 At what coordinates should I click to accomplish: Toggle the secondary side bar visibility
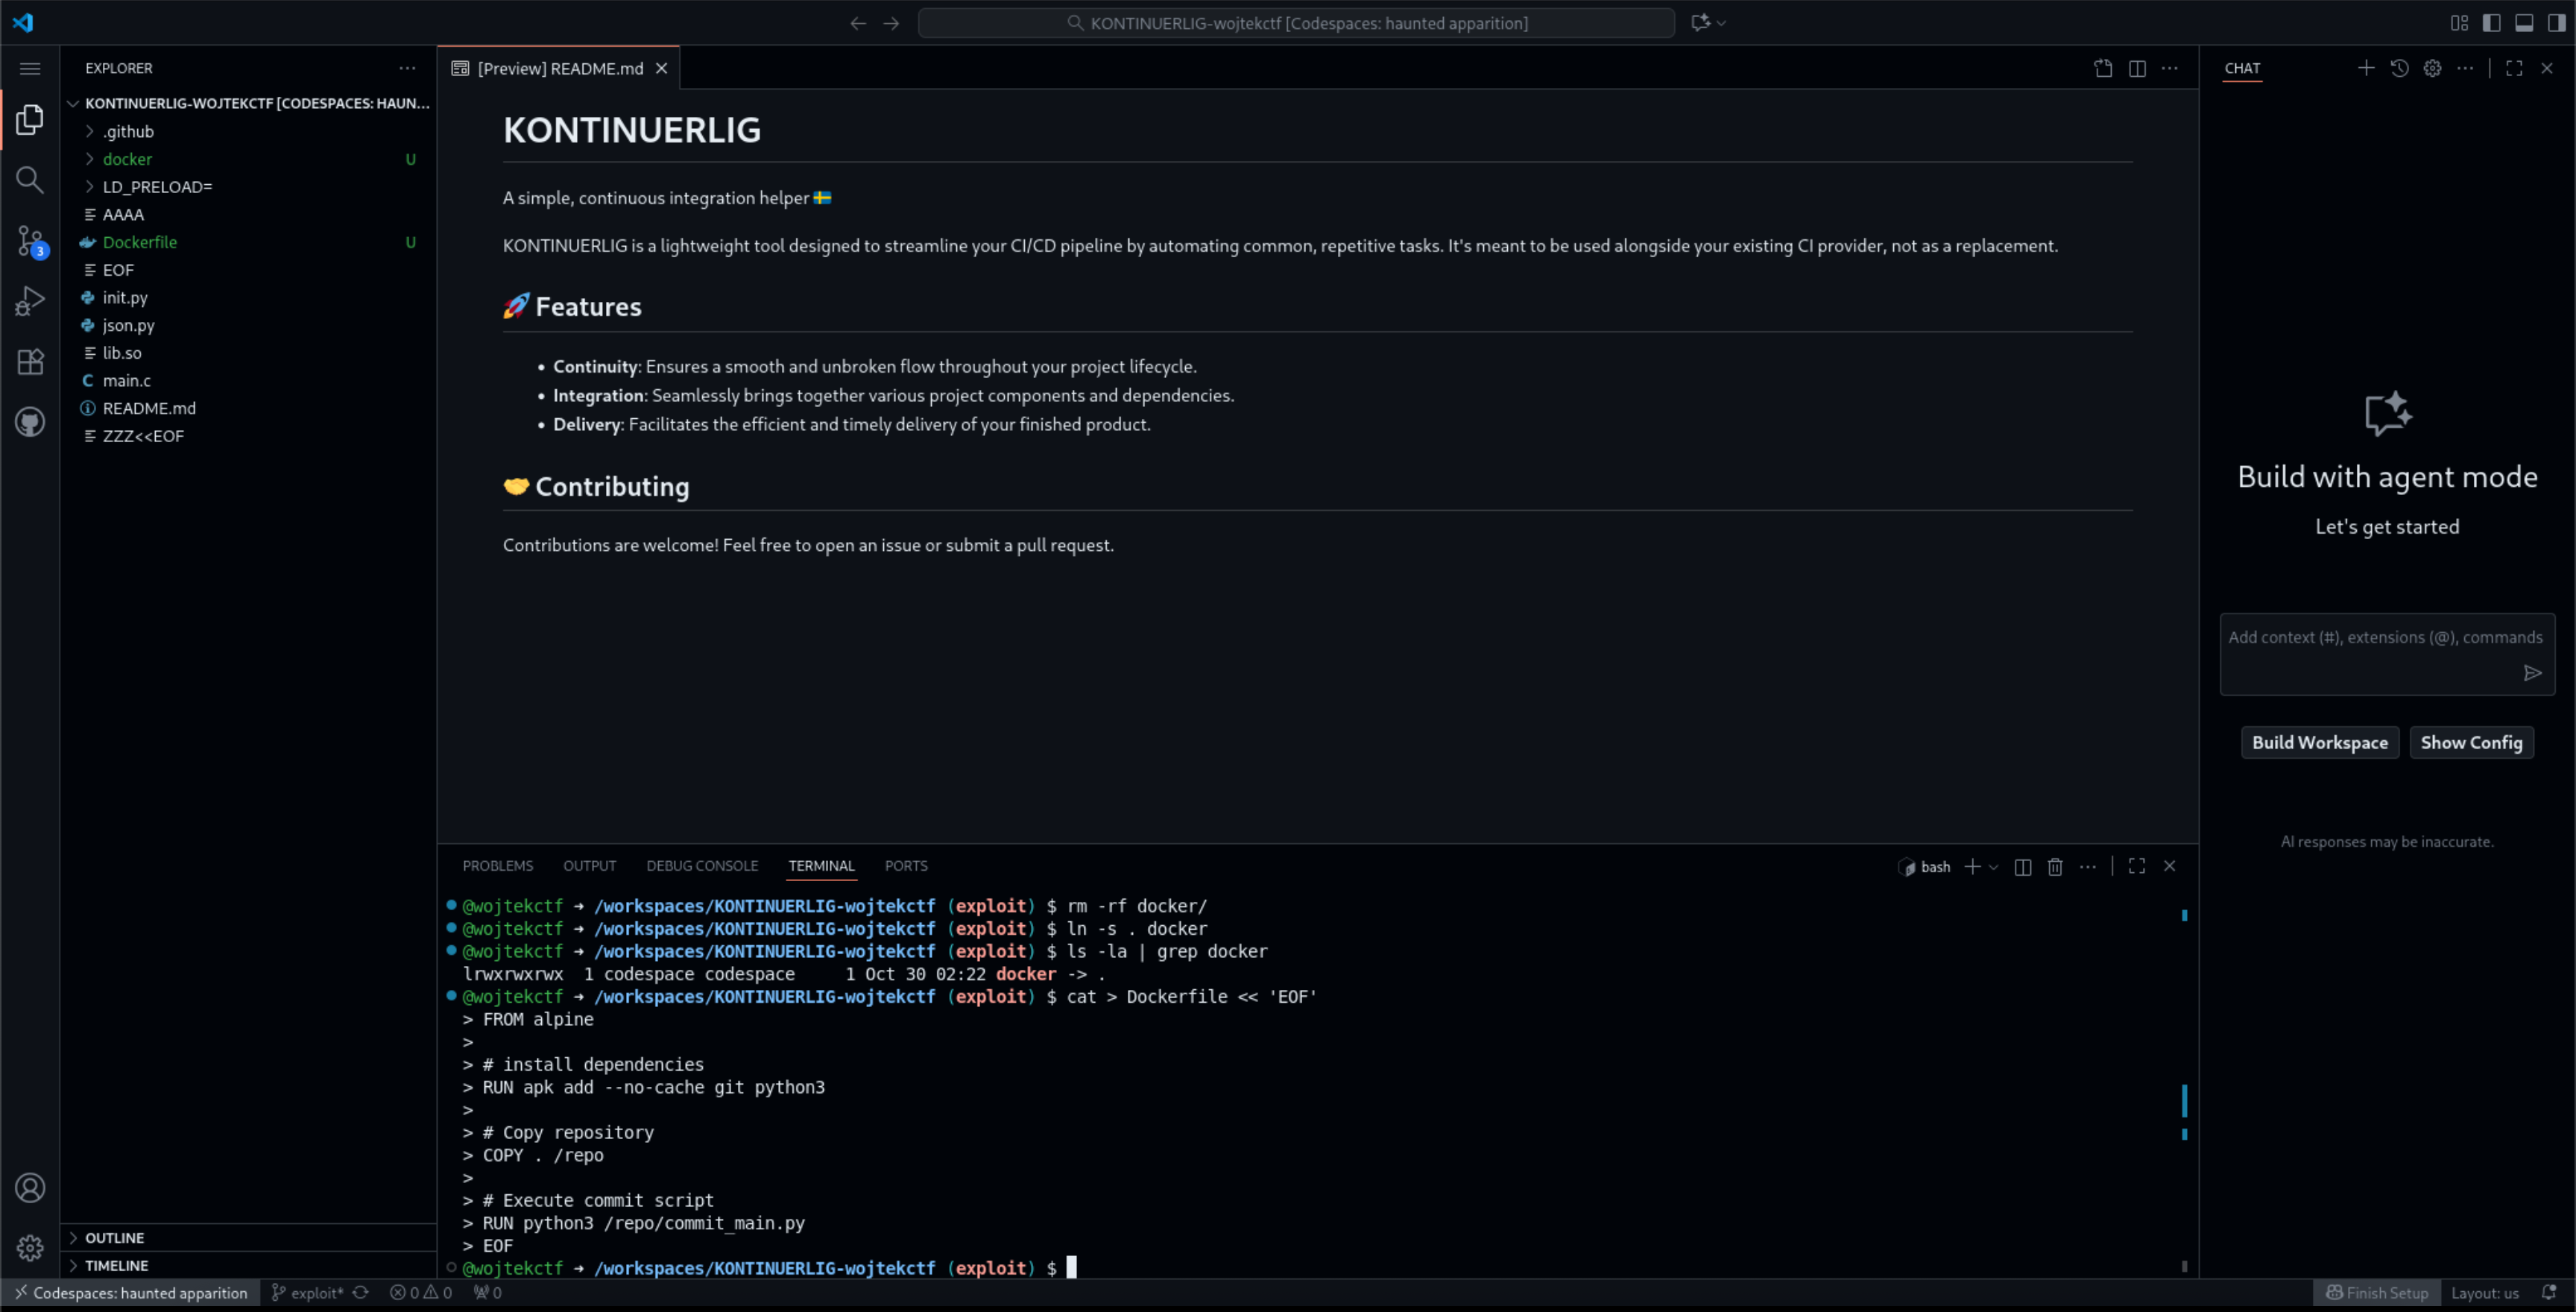point(2556,23)
